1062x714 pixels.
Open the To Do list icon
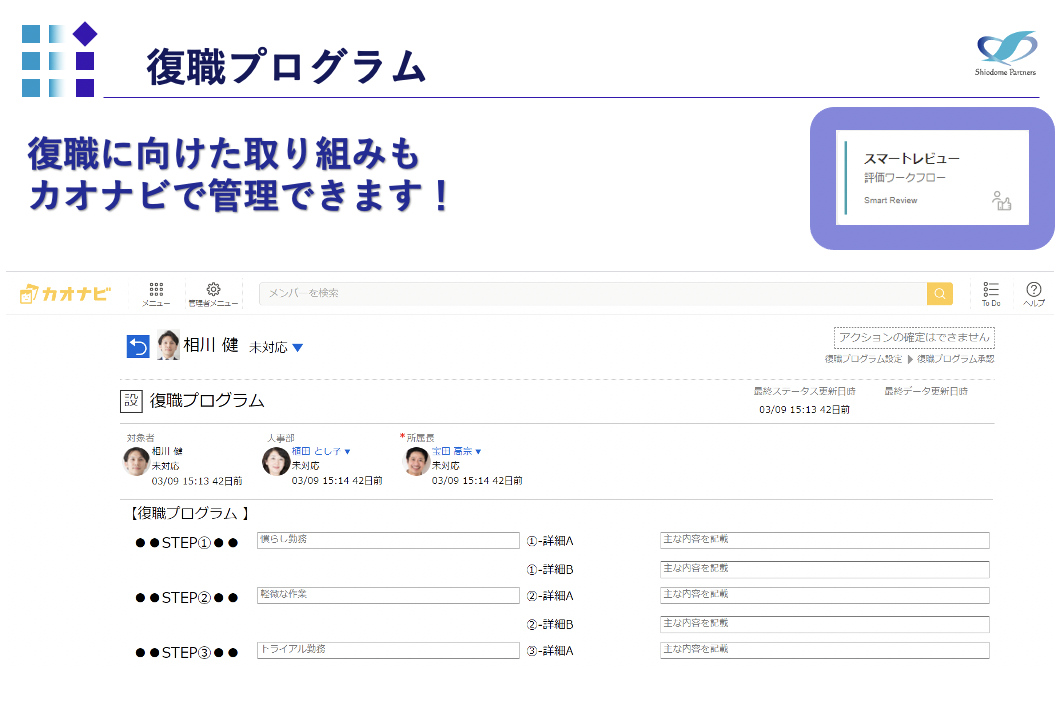(991, 294)
